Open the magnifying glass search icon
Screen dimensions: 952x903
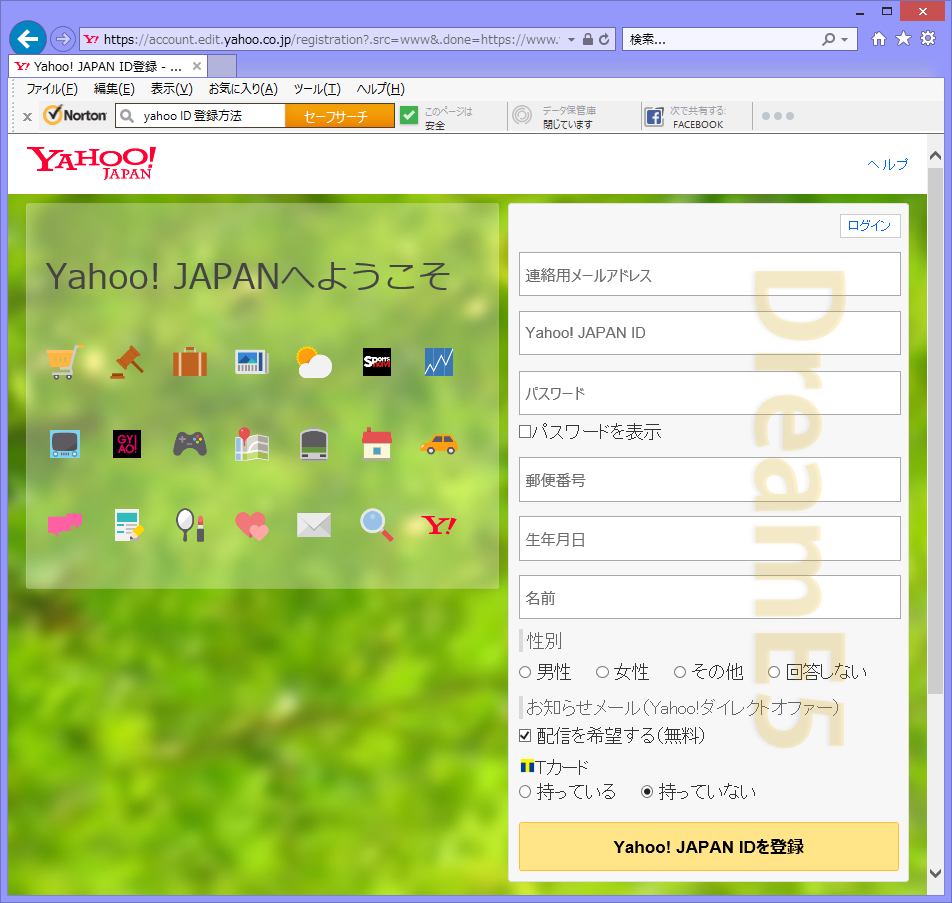coord(376,525)
